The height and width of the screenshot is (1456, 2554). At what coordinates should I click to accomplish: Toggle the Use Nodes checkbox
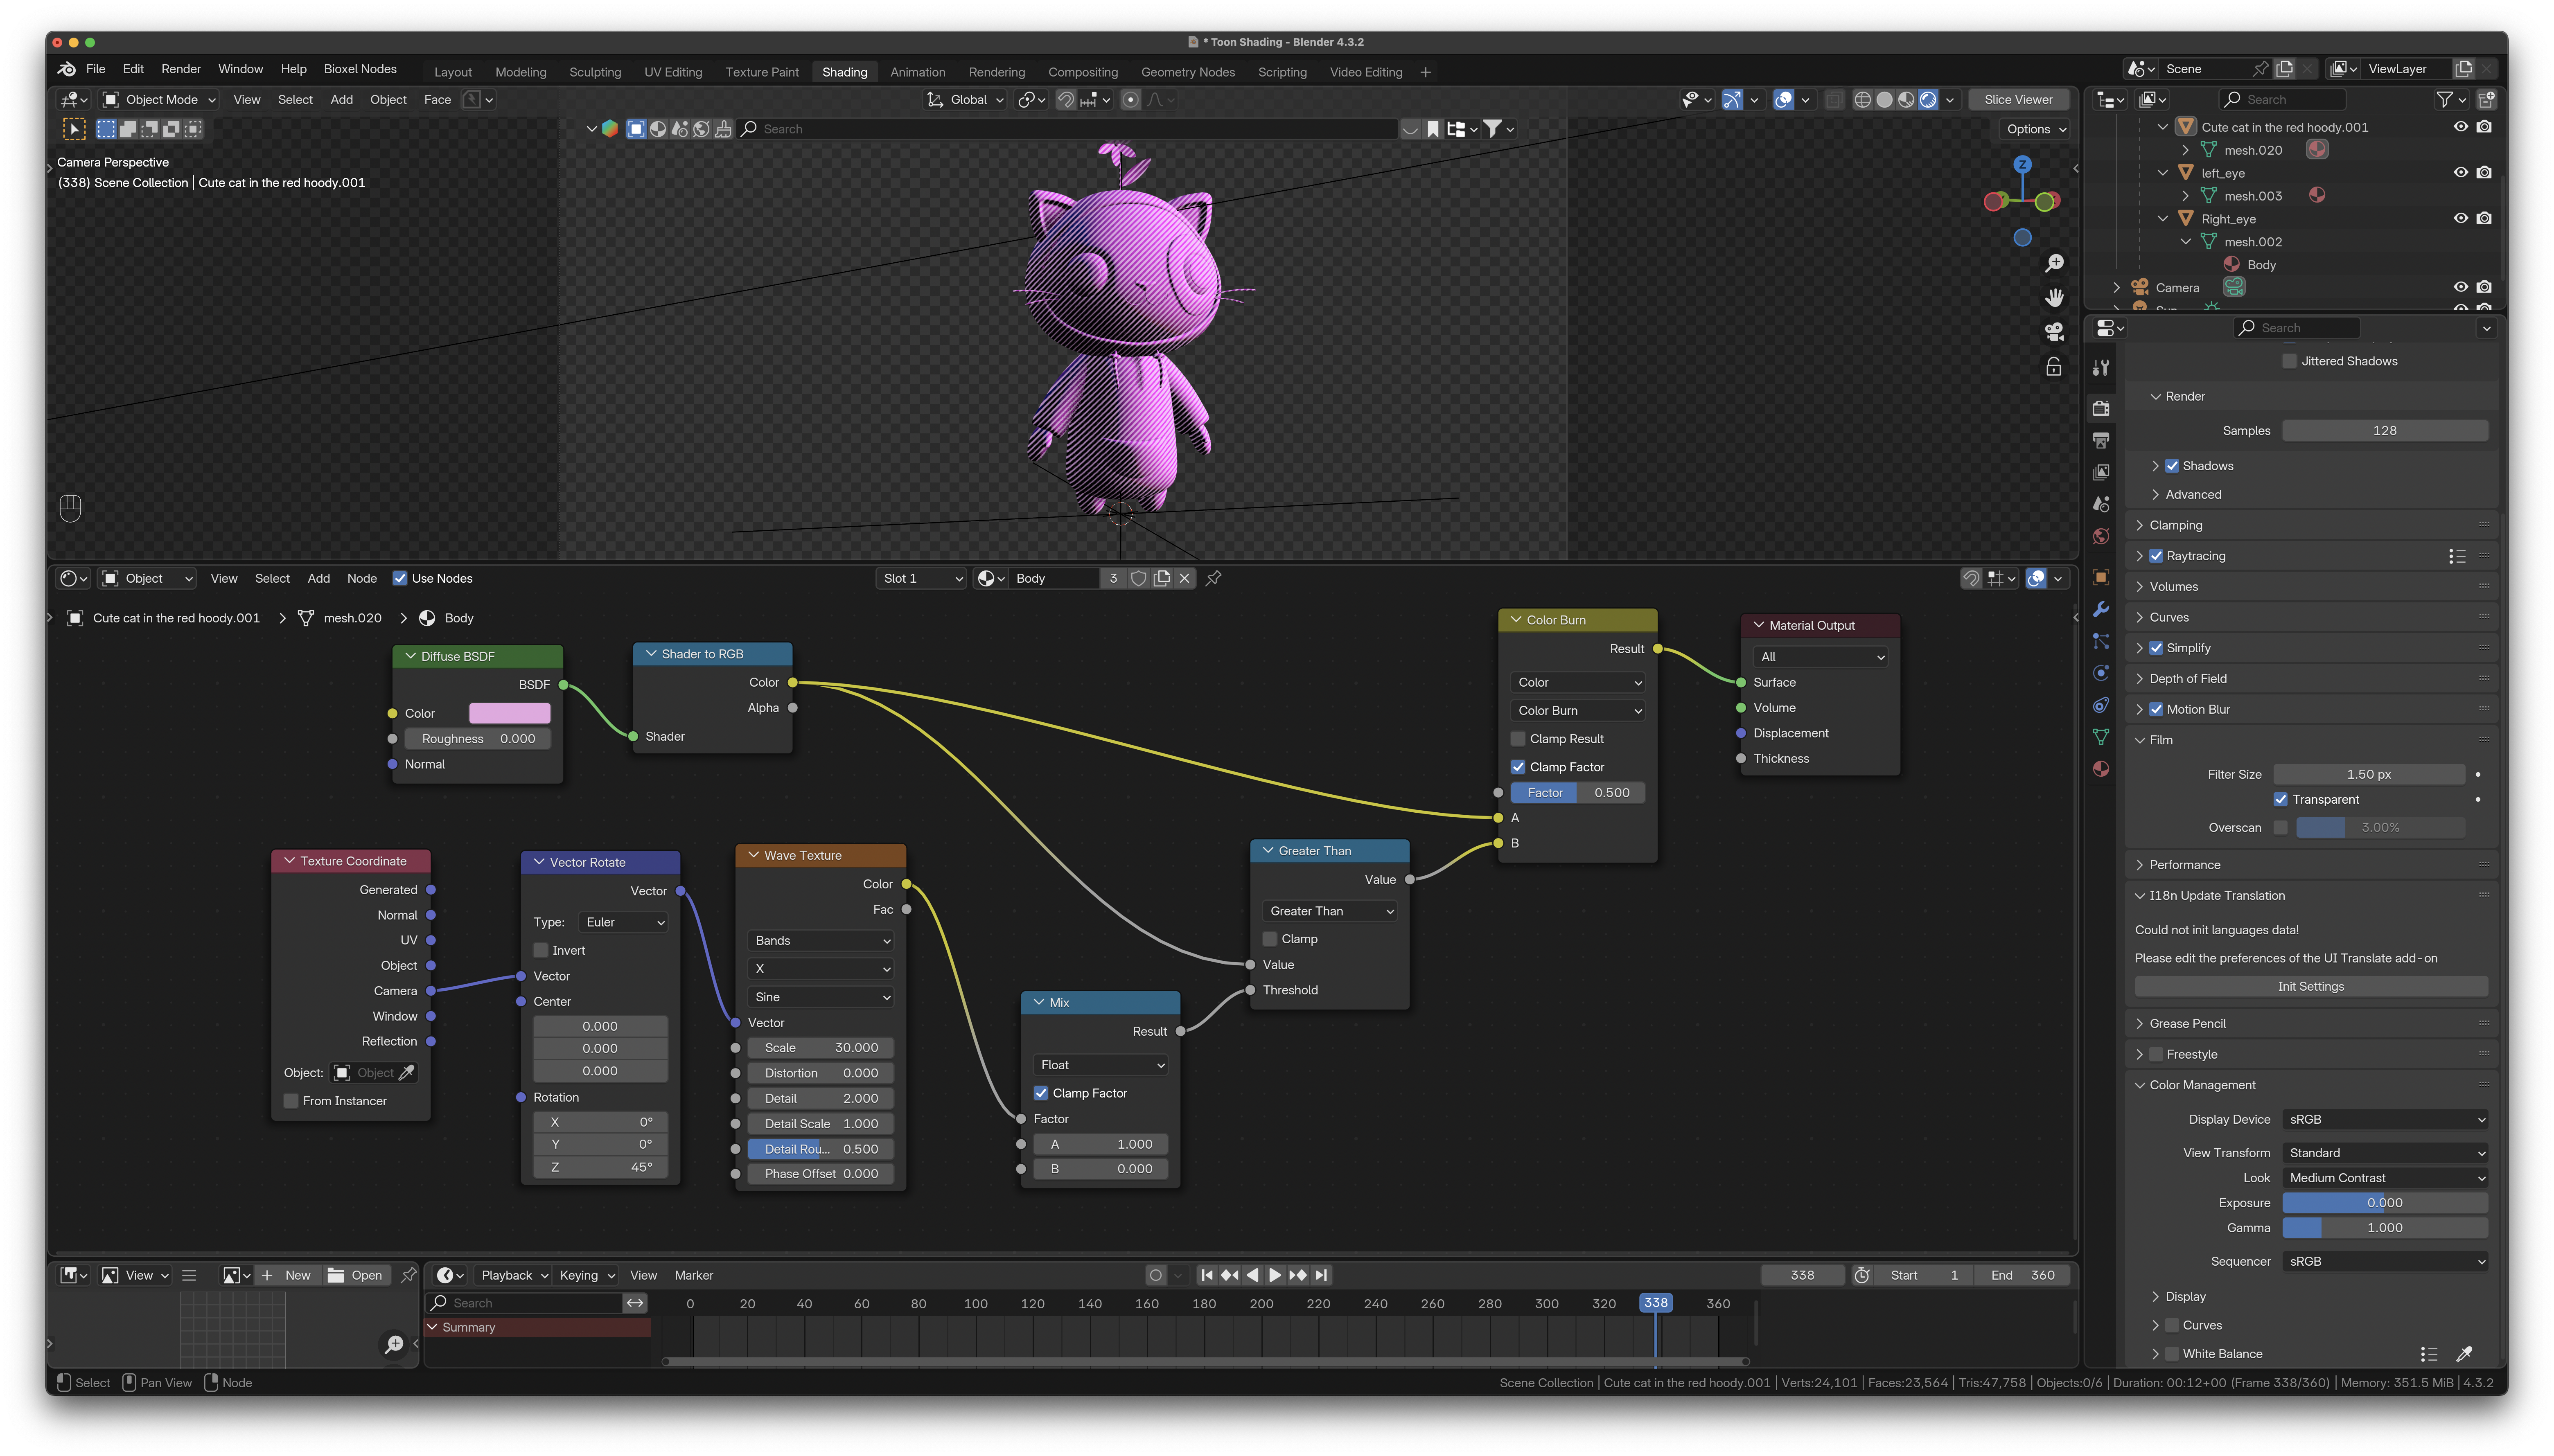(x=400, y=578)
